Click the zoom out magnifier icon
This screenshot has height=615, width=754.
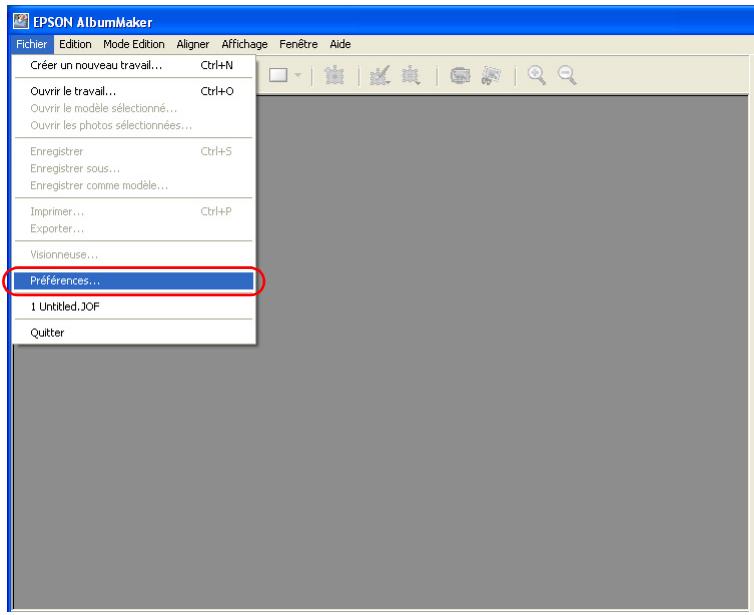567,75
